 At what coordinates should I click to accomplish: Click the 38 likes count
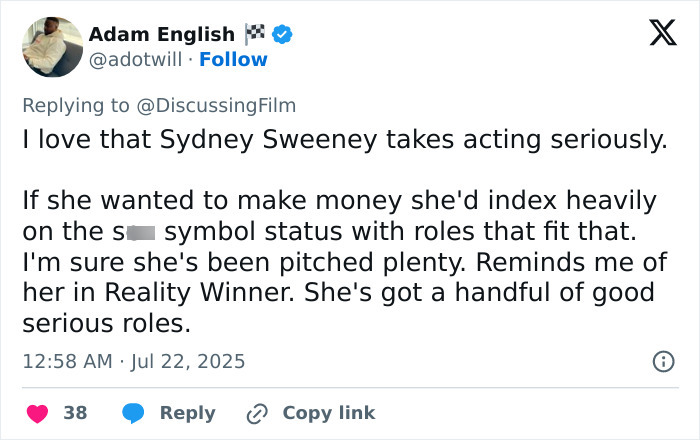tap(75, 412)
